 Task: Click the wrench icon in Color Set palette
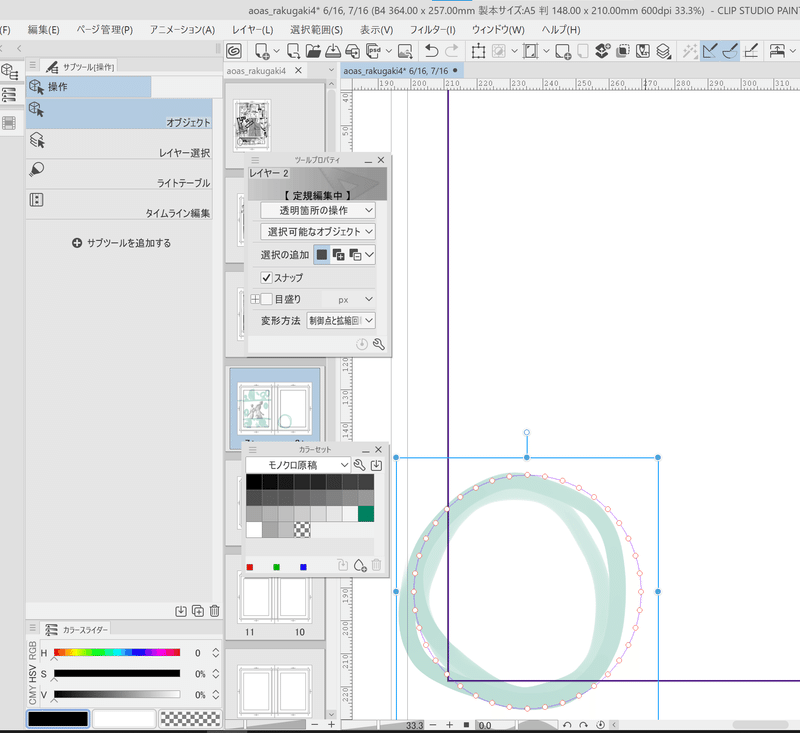click(359, 465)
